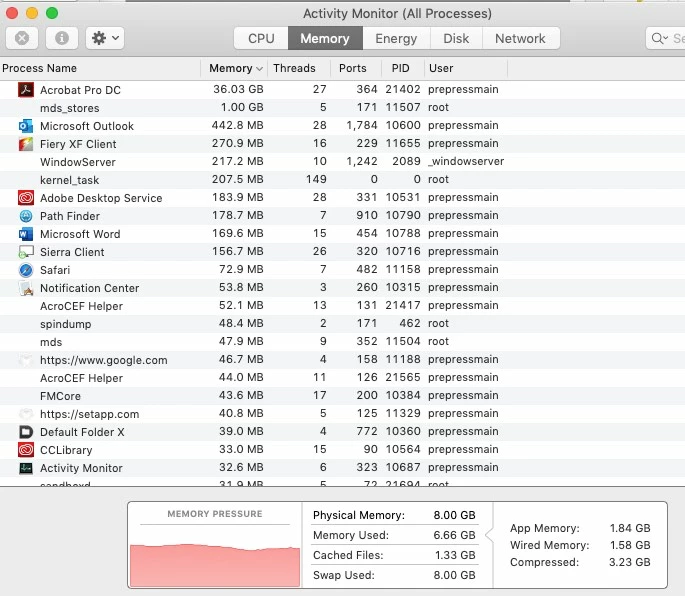Open the Network tab
This screenshot has width=685, height=596.
(520, 38)
